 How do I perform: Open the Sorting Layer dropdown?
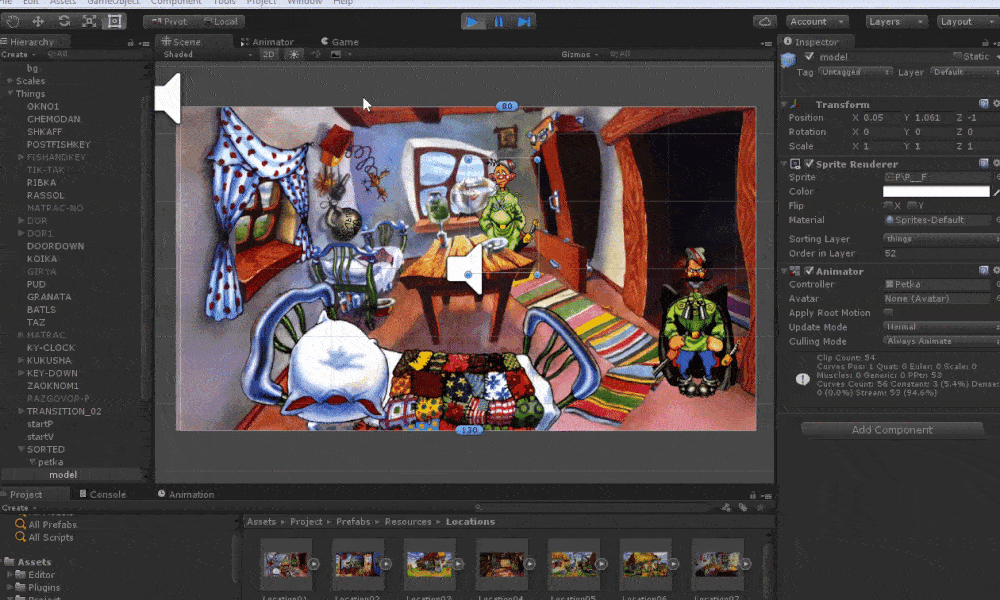(941, 238)
